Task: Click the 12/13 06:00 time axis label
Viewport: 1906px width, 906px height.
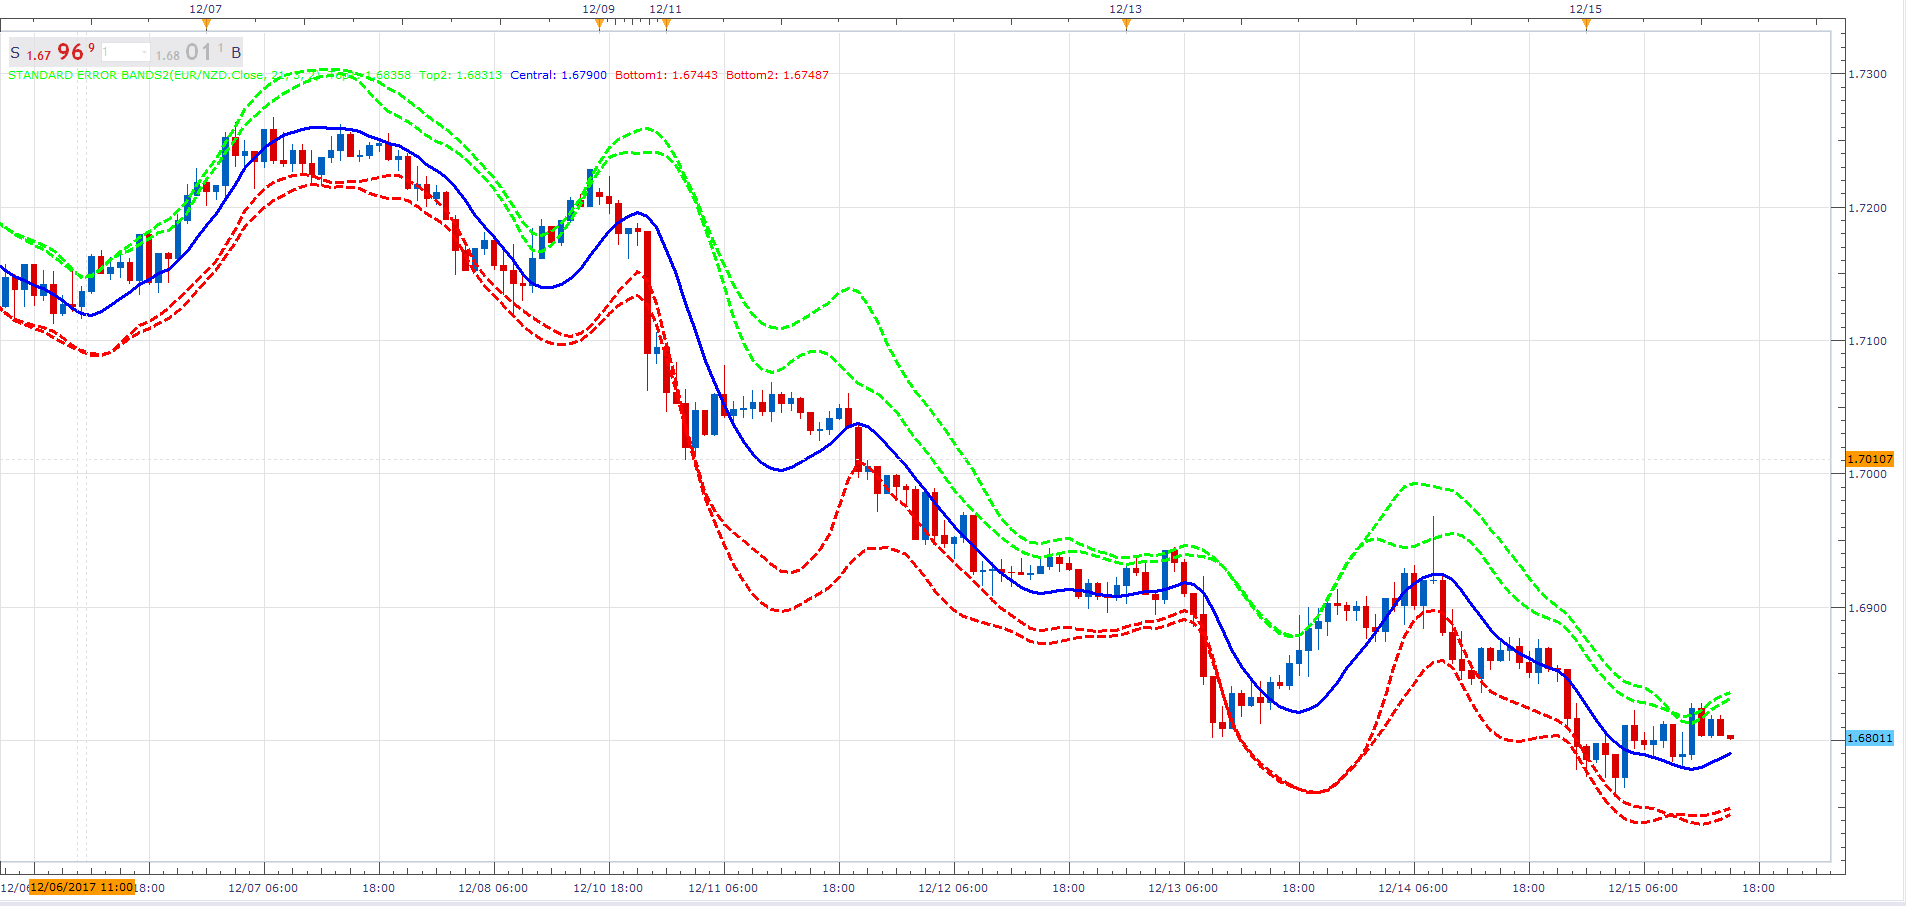Action: point(1183,888)
